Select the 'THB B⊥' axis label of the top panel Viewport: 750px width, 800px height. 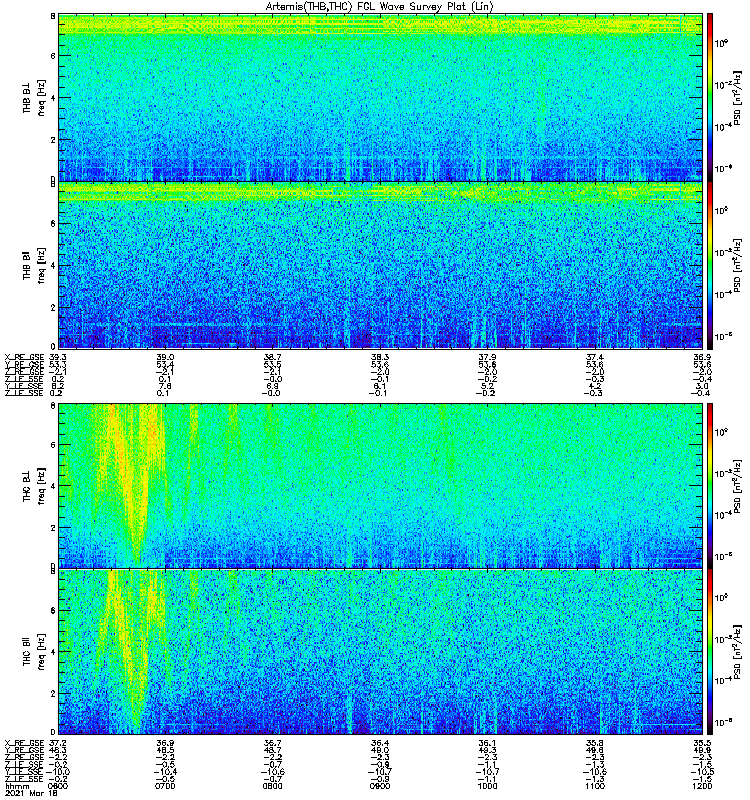click(27, 97)
